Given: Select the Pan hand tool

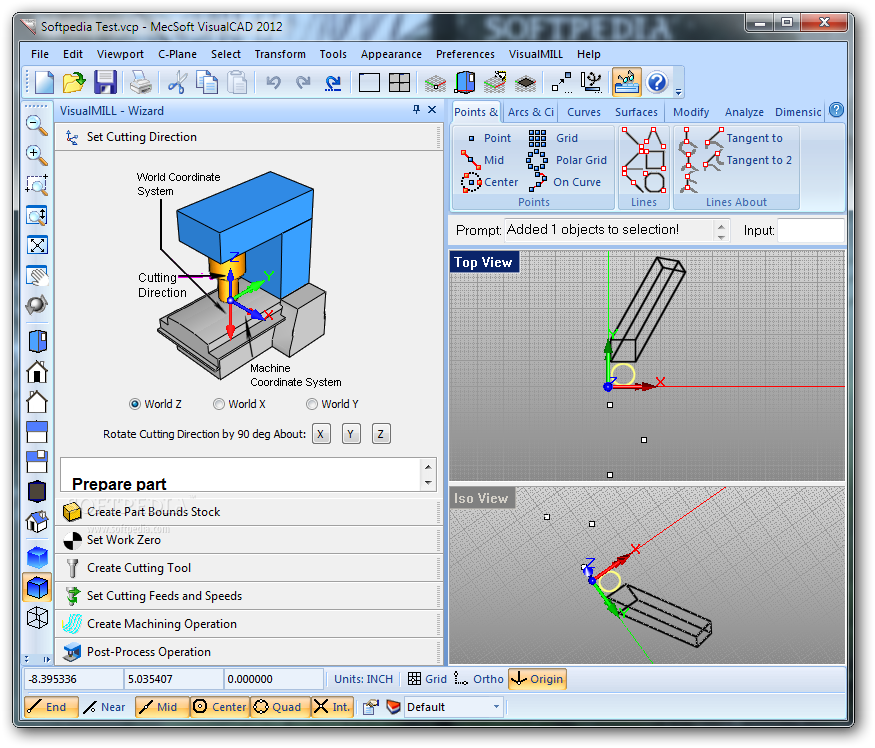Looking at the screenshot, I should [x=37, y=275].
